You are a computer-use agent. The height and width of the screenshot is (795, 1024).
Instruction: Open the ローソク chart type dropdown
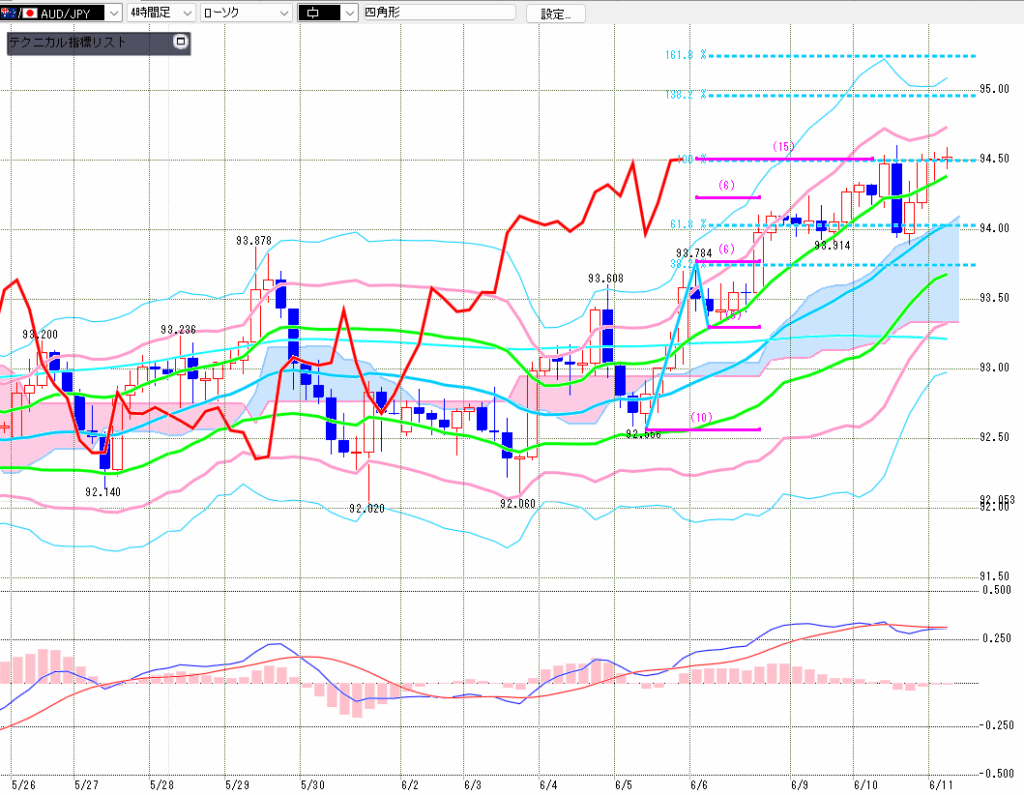pos(246,12)
